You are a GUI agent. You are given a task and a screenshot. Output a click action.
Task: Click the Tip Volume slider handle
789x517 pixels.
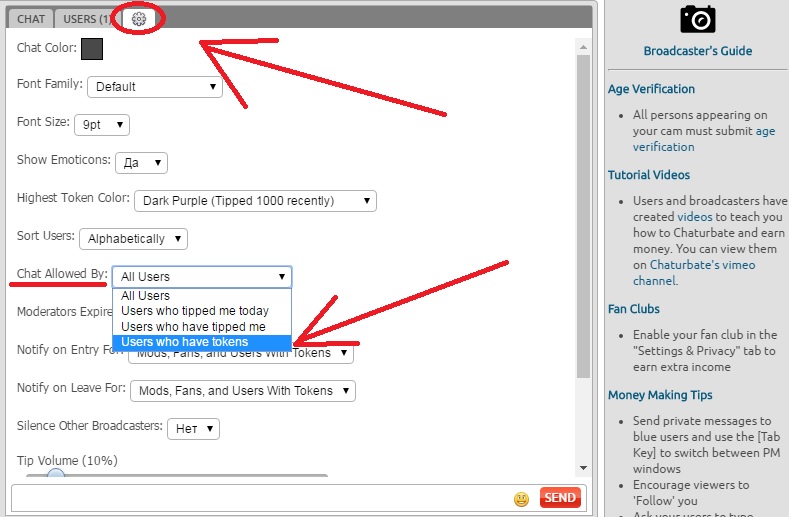click(x=57, y=476)
